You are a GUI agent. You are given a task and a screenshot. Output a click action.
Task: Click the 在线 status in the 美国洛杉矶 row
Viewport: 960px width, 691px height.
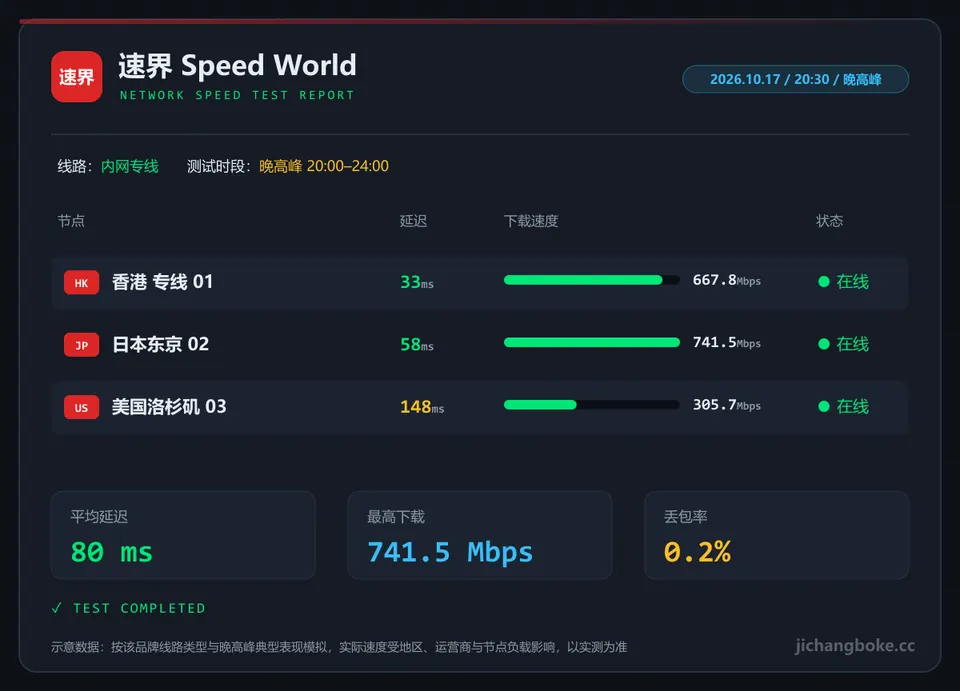pos(852,406)
